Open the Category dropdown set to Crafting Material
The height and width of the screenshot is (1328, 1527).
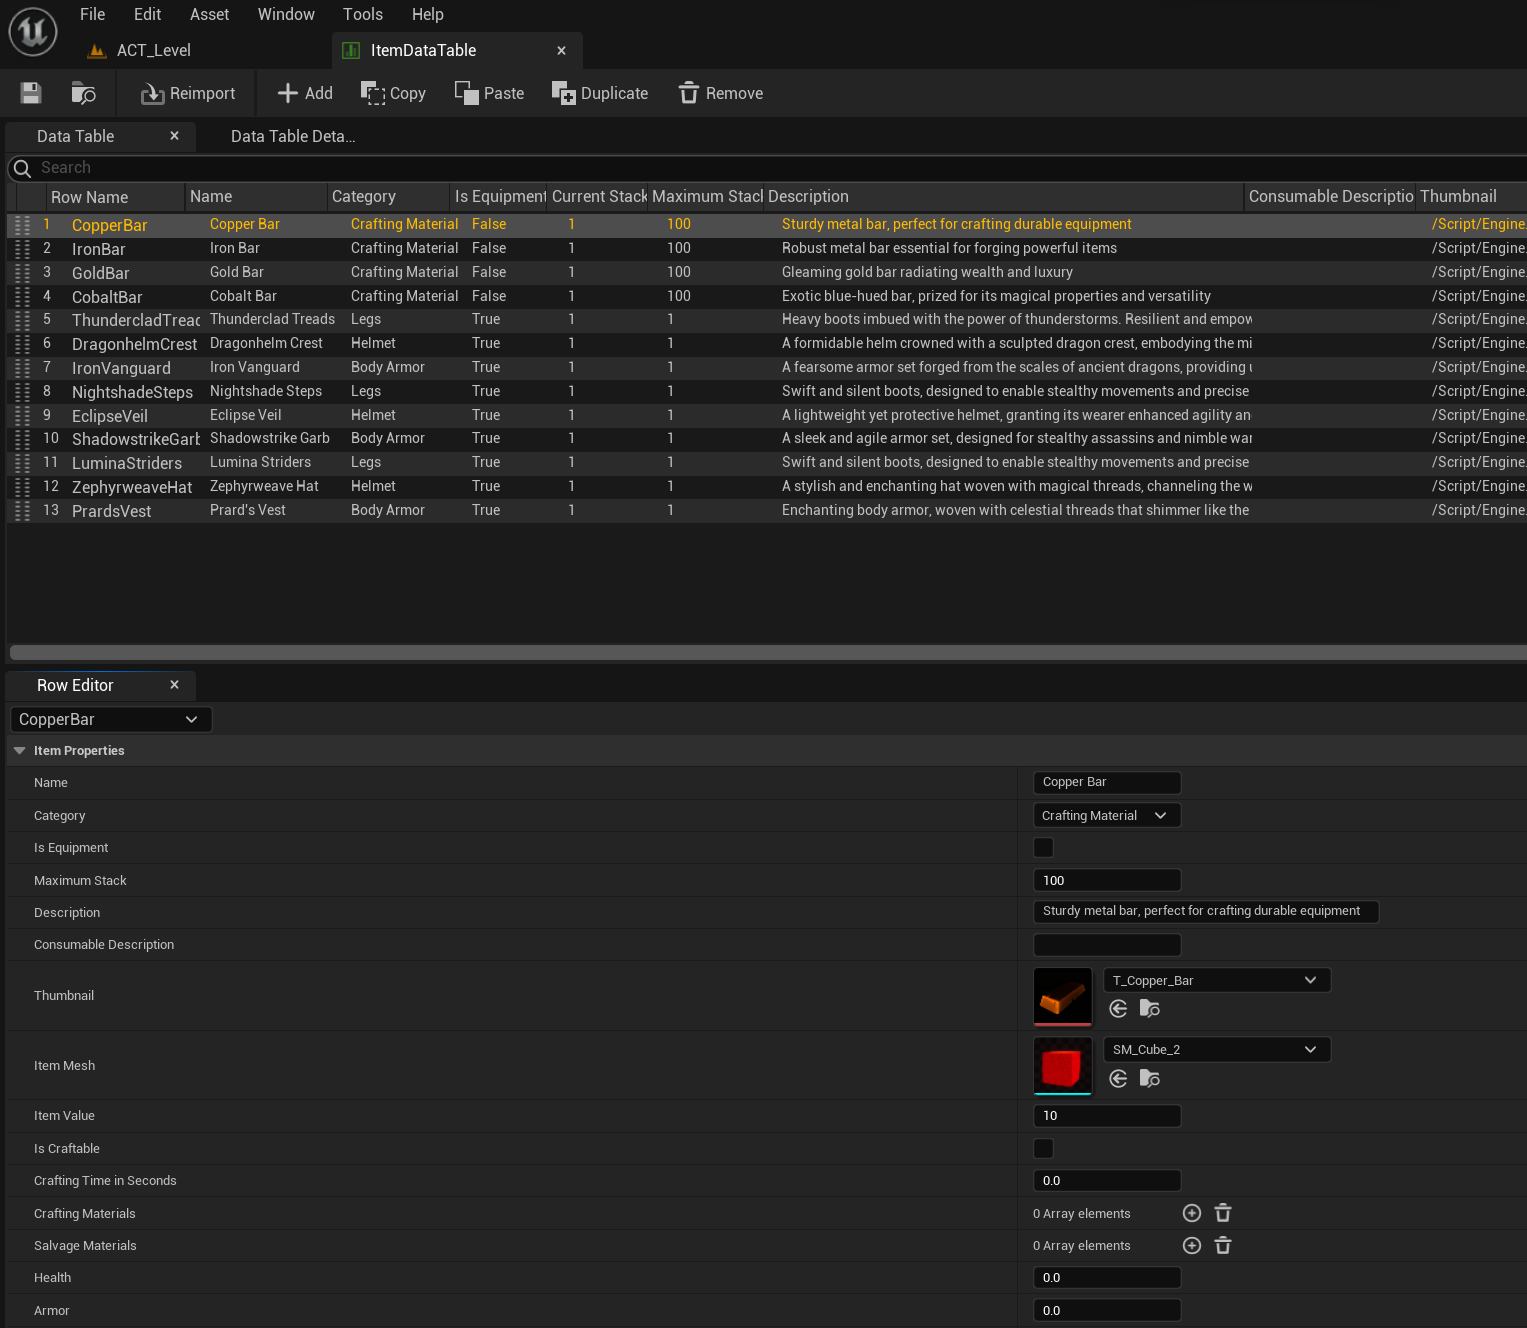1106,815
